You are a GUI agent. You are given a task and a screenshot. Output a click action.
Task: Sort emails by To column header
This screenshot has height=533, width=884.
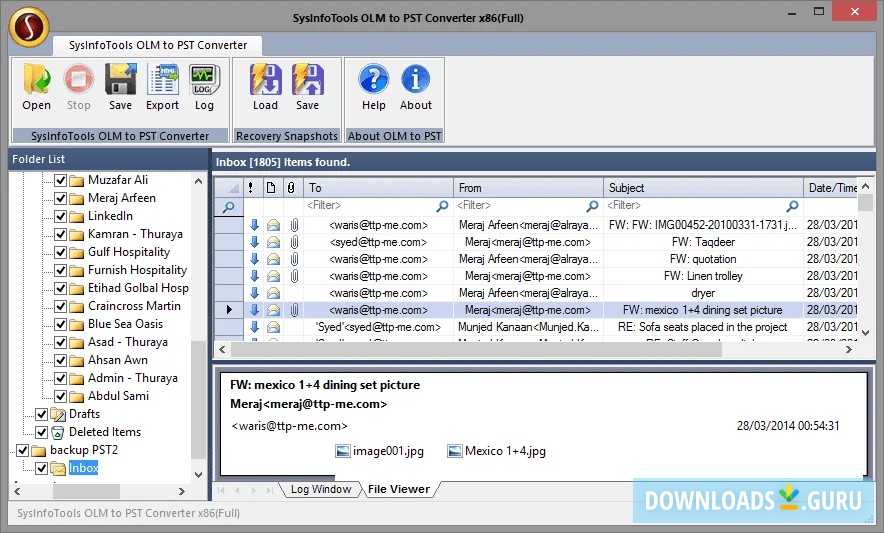(x=378, y=188)
